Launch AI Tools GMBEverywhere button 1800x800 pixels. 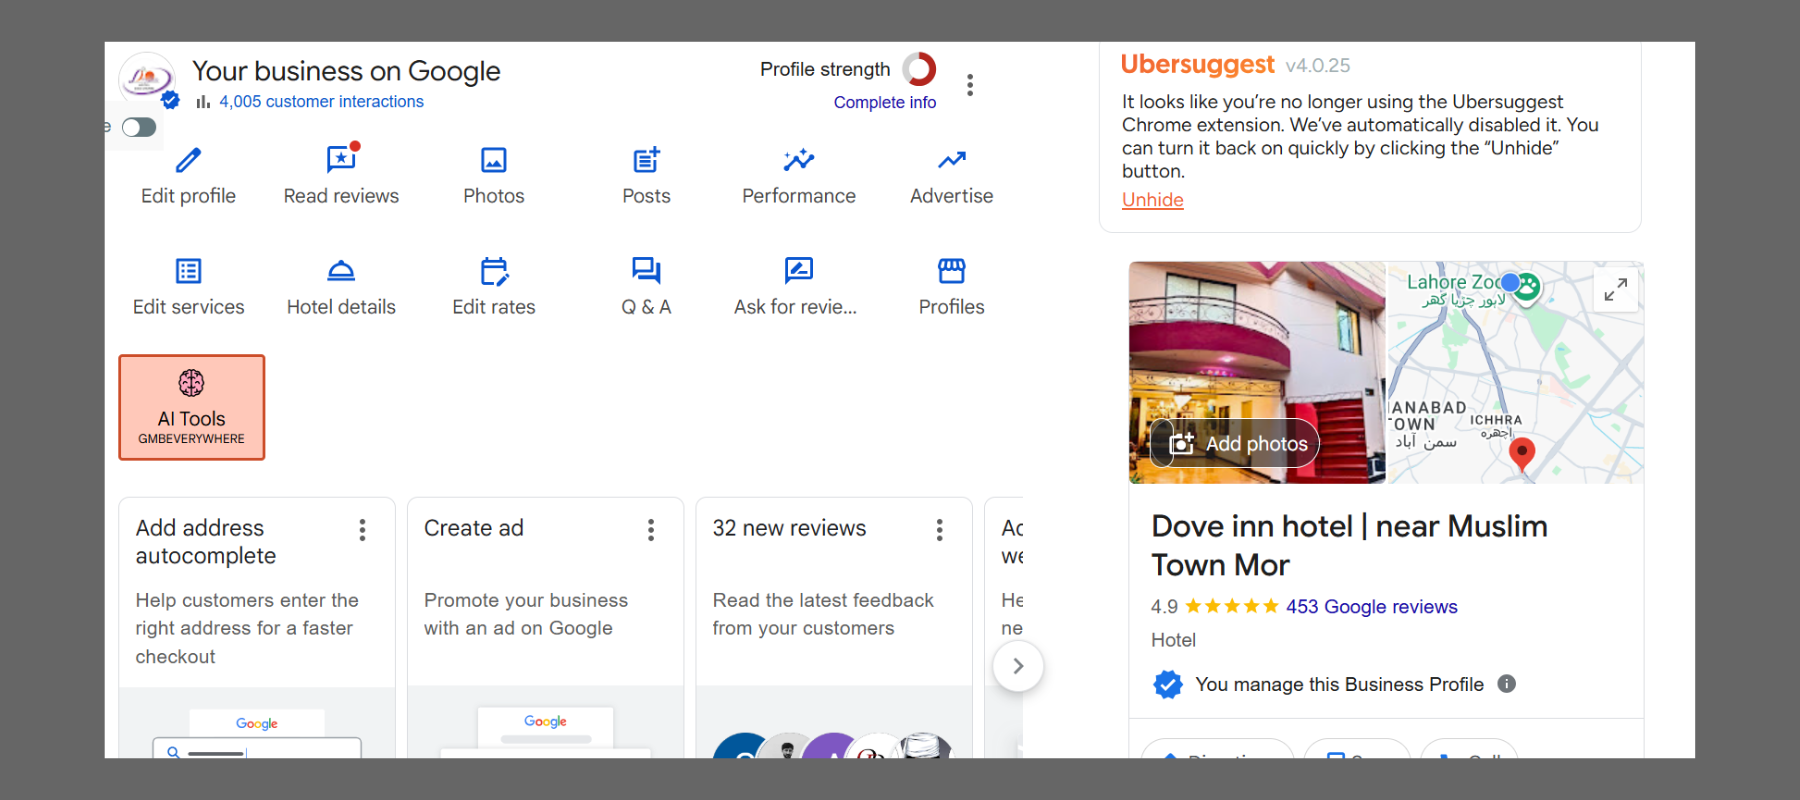coord(192,408)
